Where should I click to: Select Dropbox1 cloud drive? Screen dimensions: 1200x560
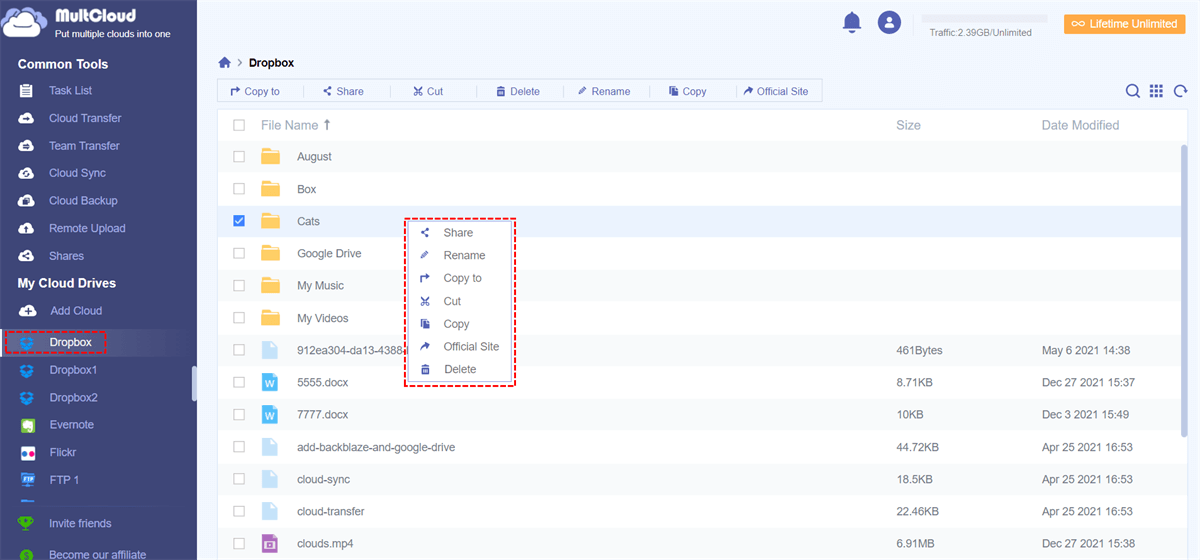[73, 370]
